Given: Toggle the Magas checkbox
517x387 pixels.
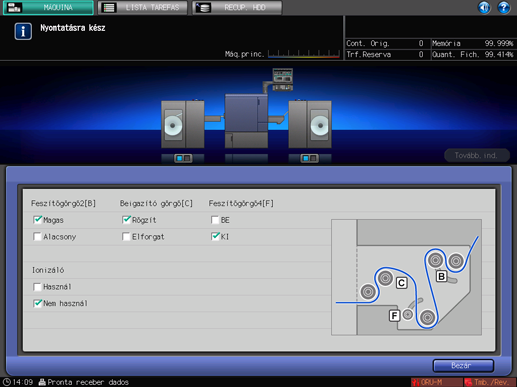Looking at the screenshot, I should pos(37,220).
